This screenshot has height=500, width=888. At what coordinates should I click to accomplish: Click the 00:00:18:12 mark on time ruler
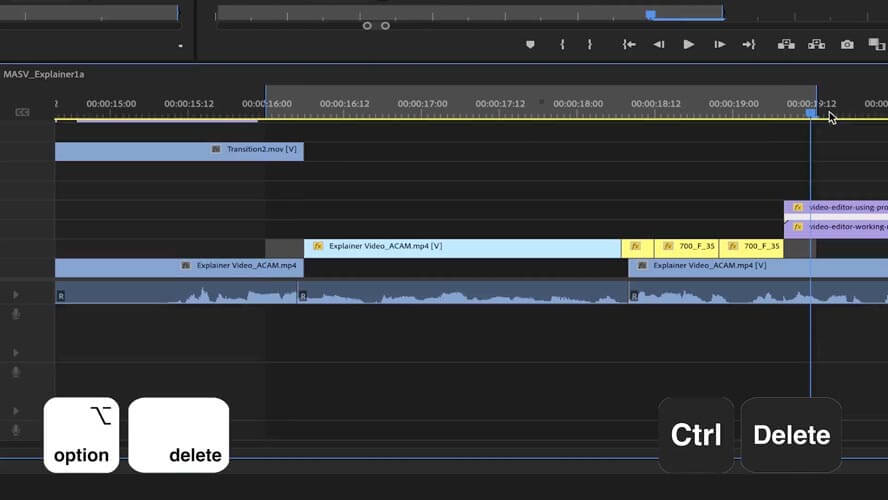656,104
